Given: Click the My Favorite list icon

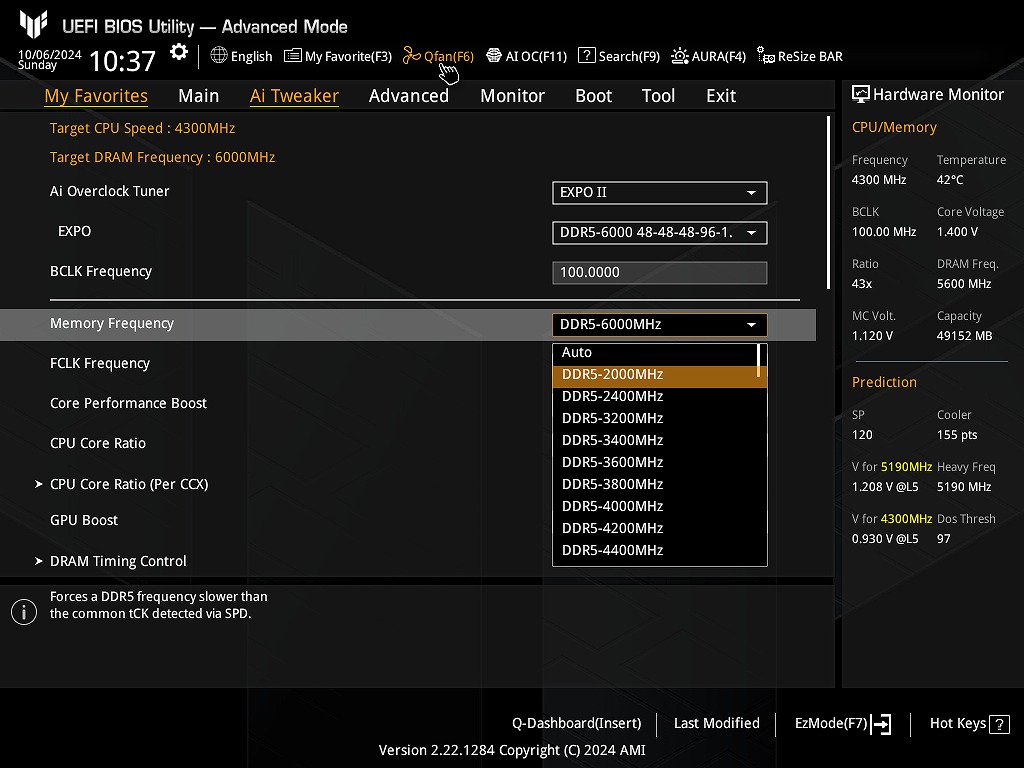Looking at the screenshot, I should pos(293,56).
